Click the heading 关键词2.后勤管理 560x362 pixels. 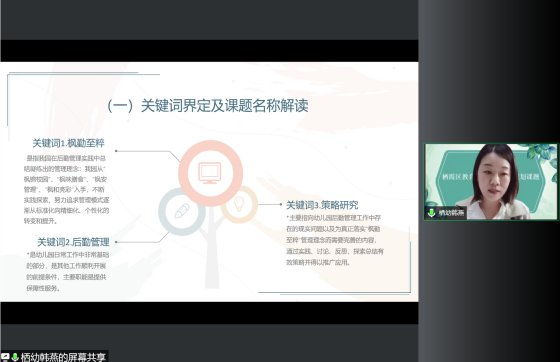73,242
